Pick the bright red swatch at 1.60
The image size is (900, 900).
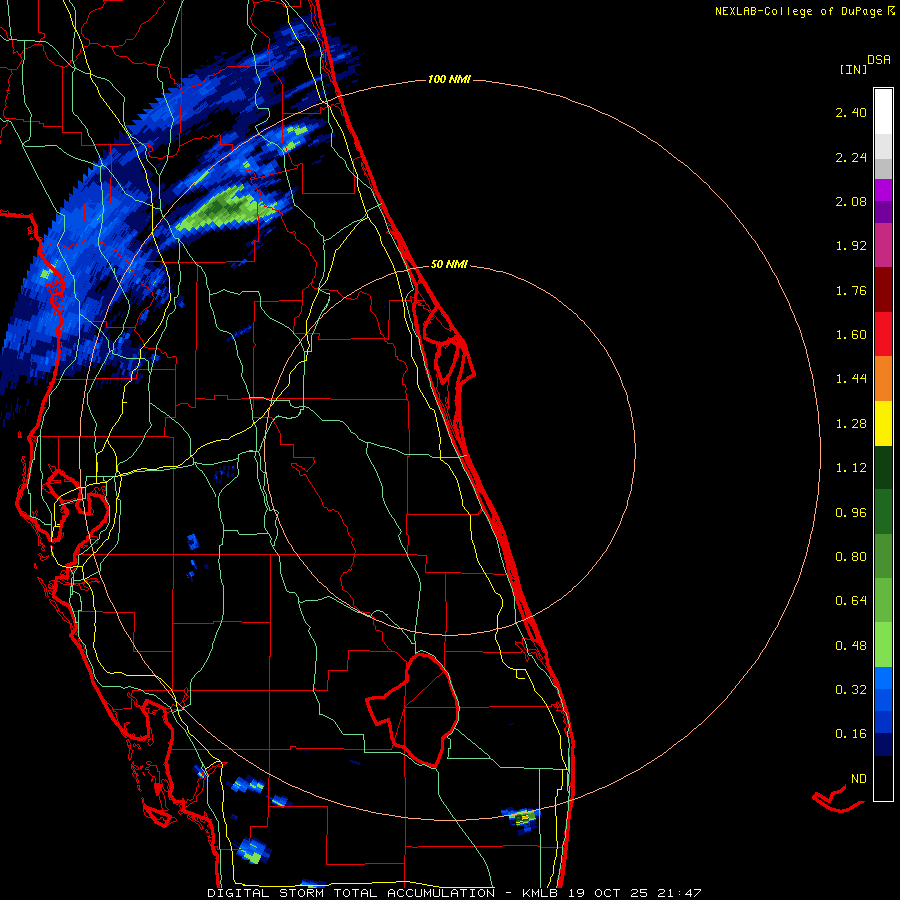click(883, 334)
